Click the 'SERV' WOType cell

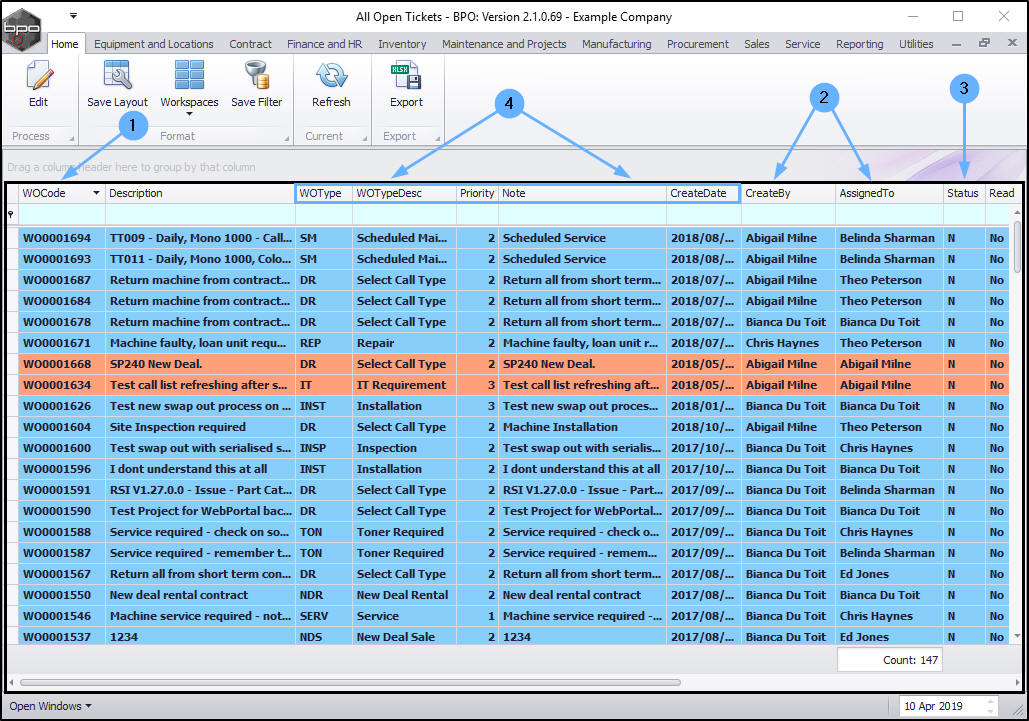324,616
